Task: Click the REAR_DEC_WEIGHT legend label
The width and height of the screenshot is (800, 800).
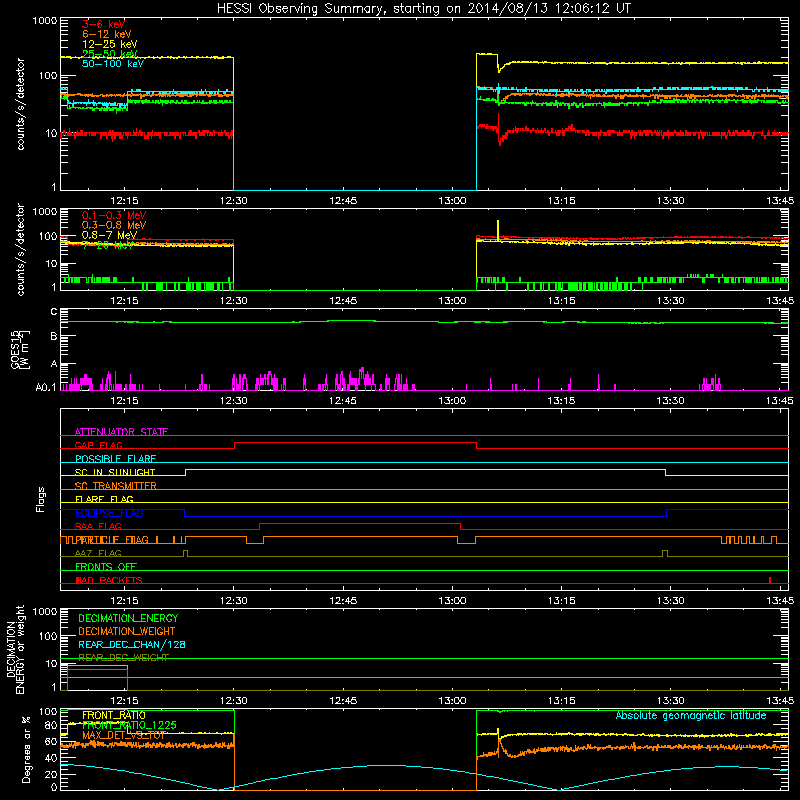Action: tap(123, 658)
